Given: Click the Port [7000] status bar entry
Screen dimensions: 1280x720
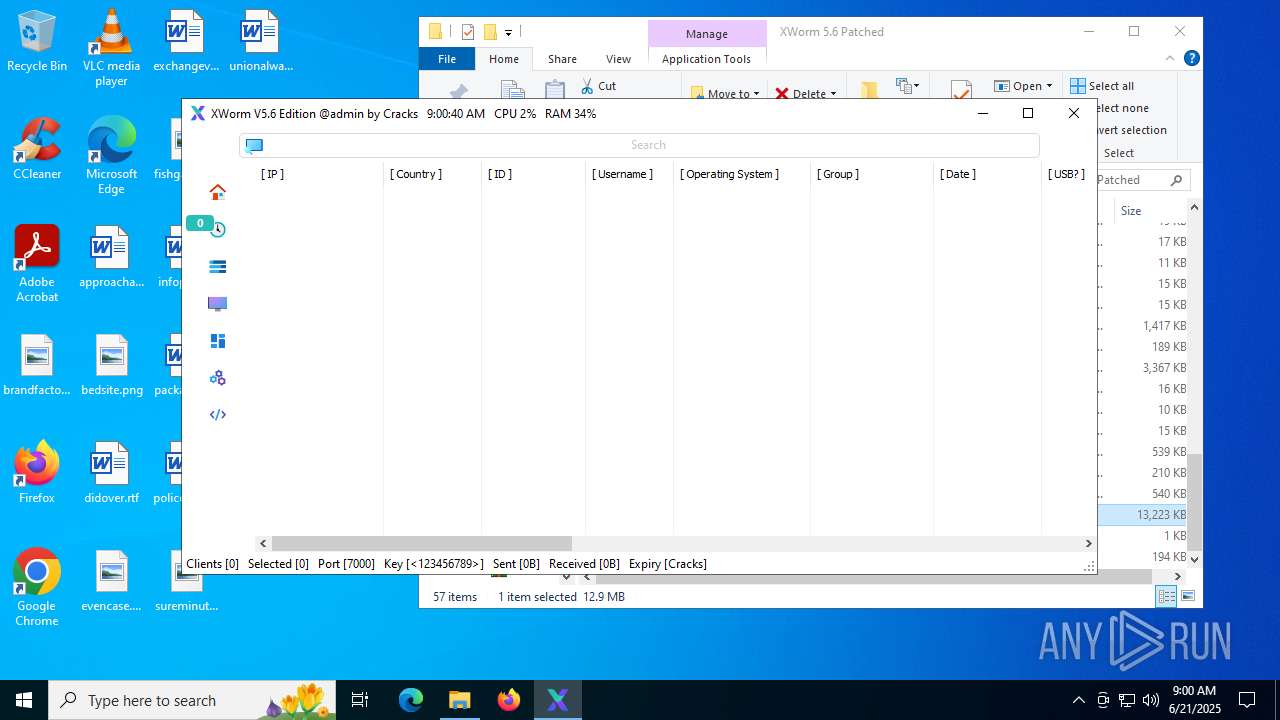Looking at the screenshot, I should 346,564.
